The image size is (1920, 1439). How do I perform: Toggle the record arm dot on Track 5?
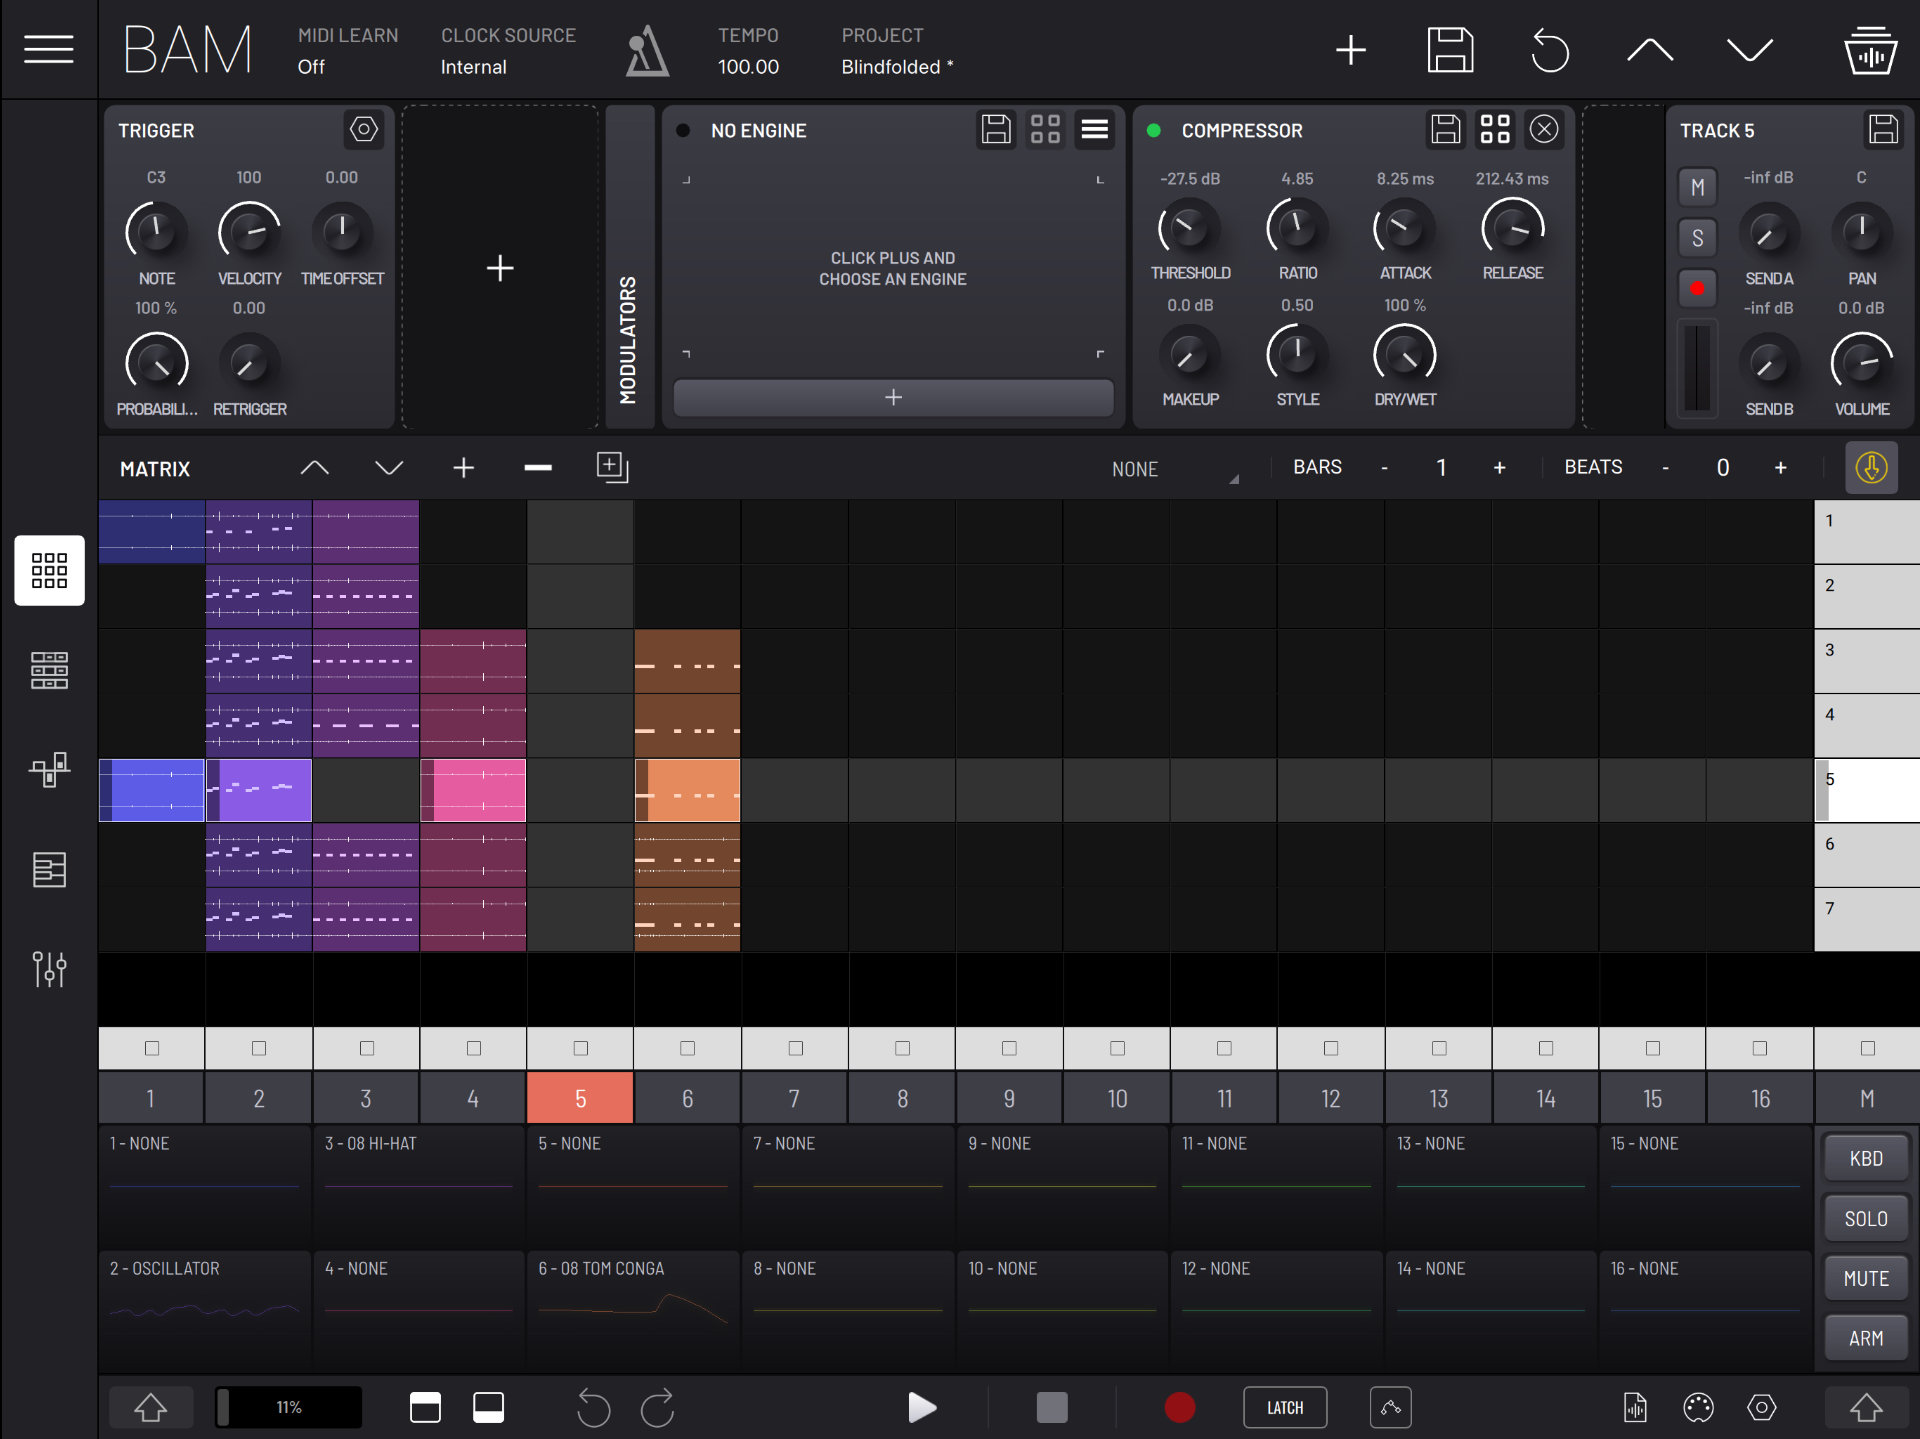(1697, 288)
